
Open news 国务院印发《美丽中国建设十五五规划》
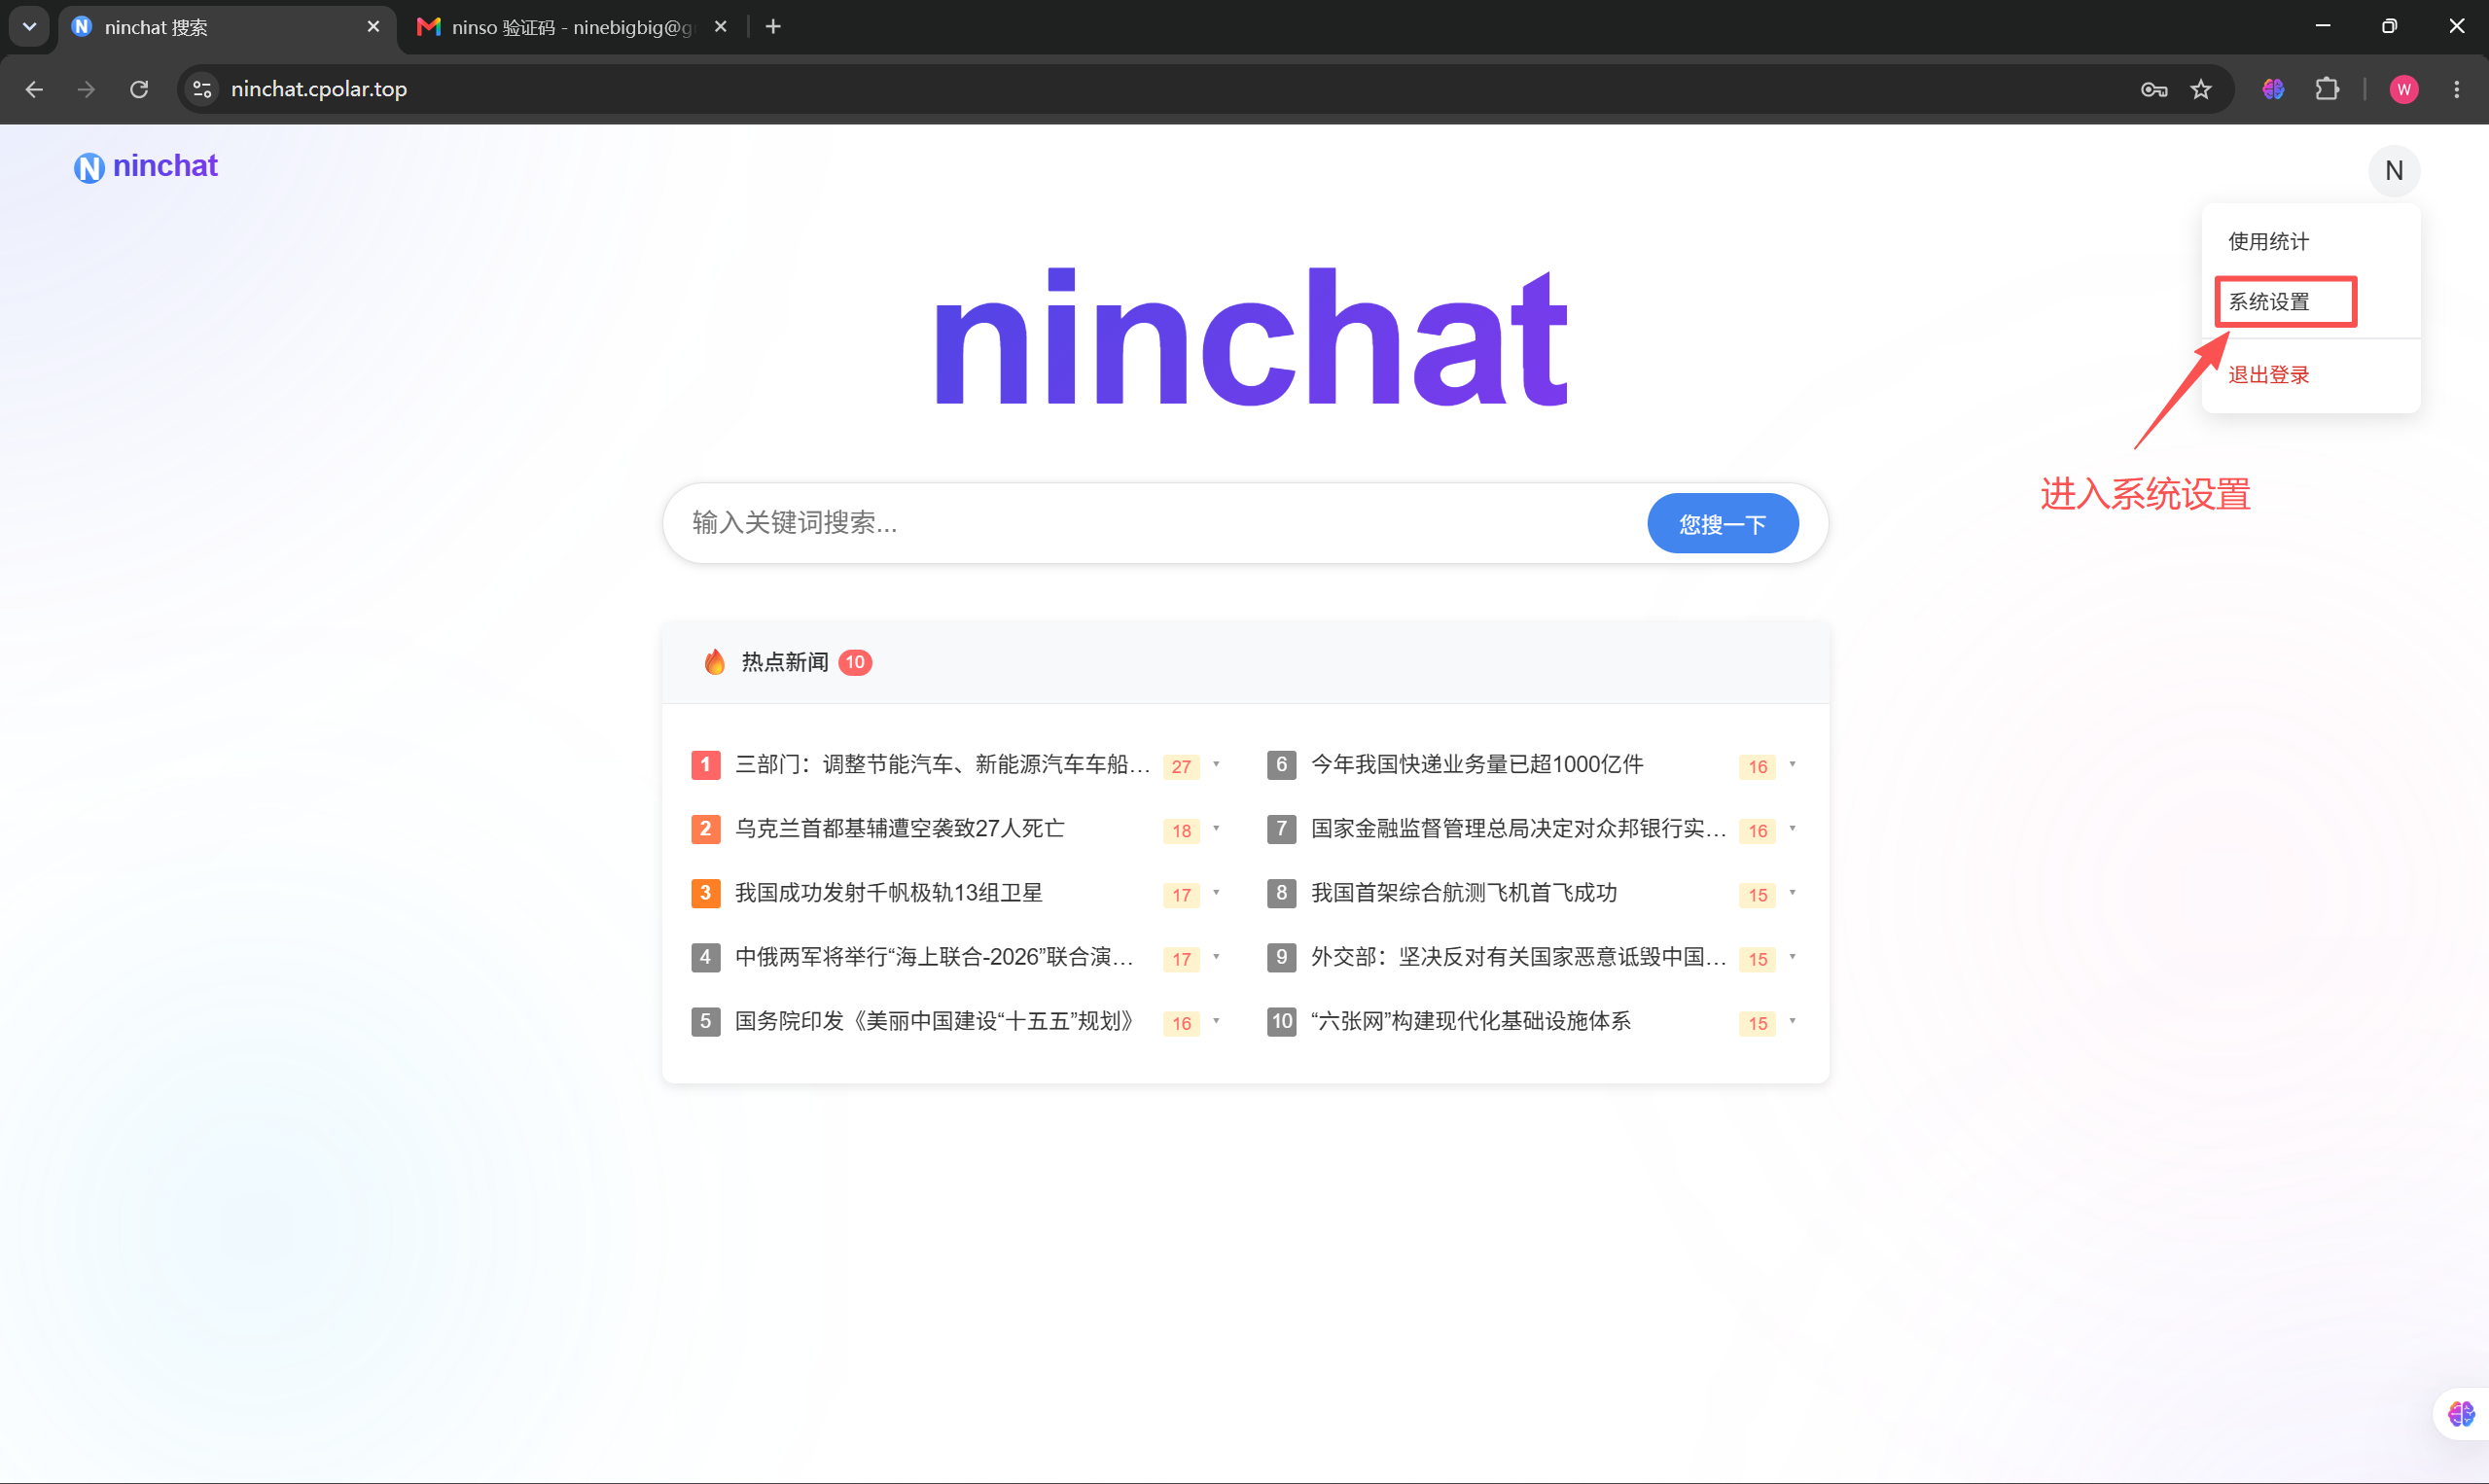tap(938, 1021)
